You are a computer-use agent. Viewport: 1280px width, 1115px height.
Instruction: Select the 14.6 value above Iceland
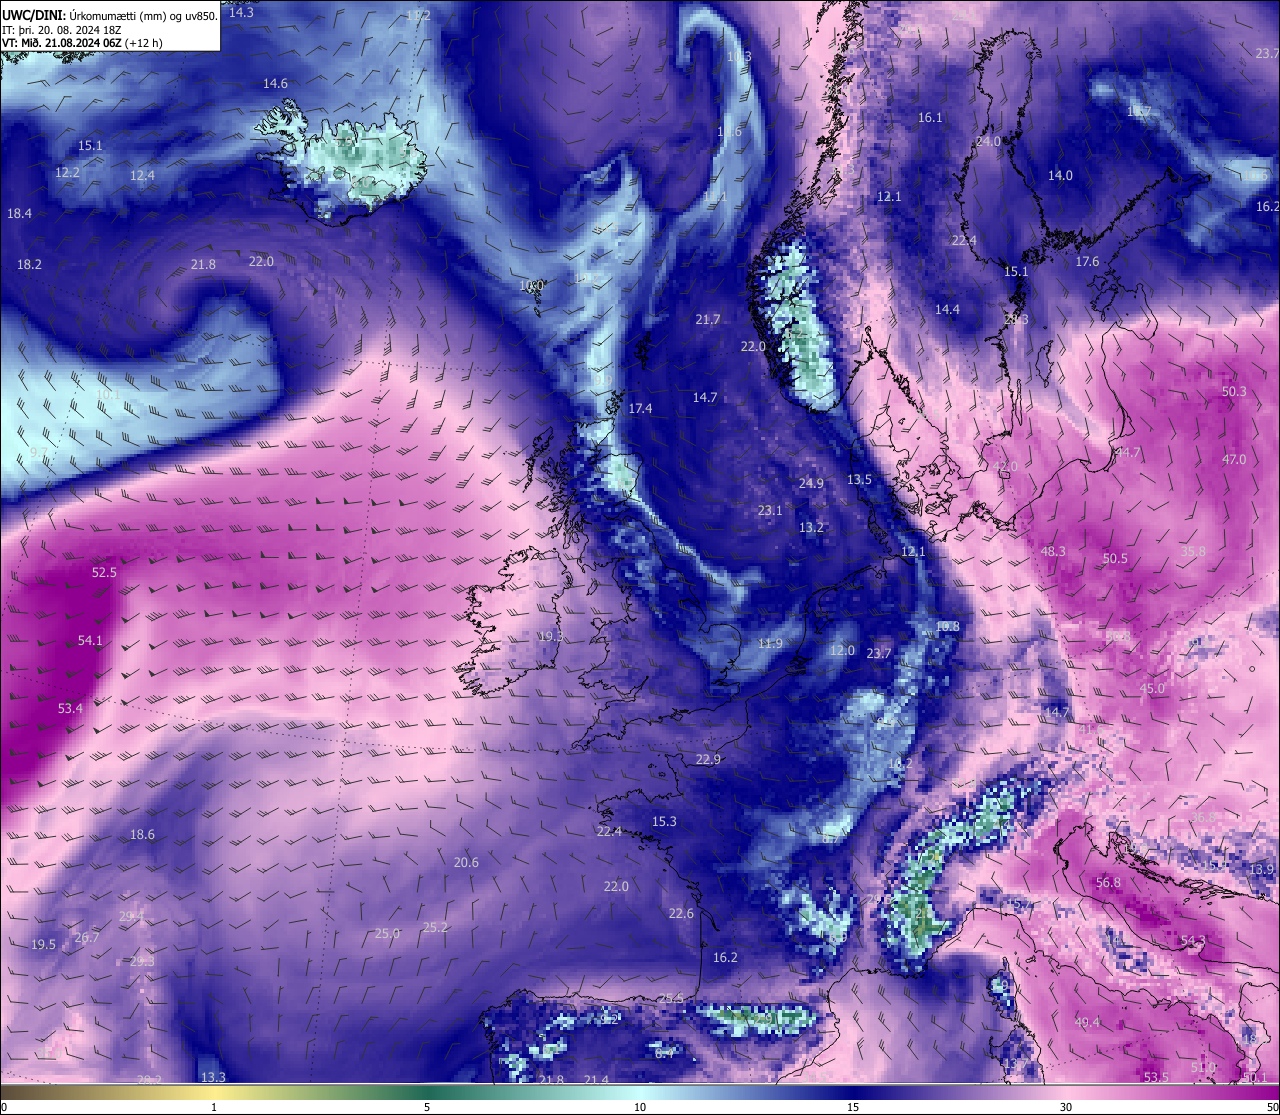(275, 83)
